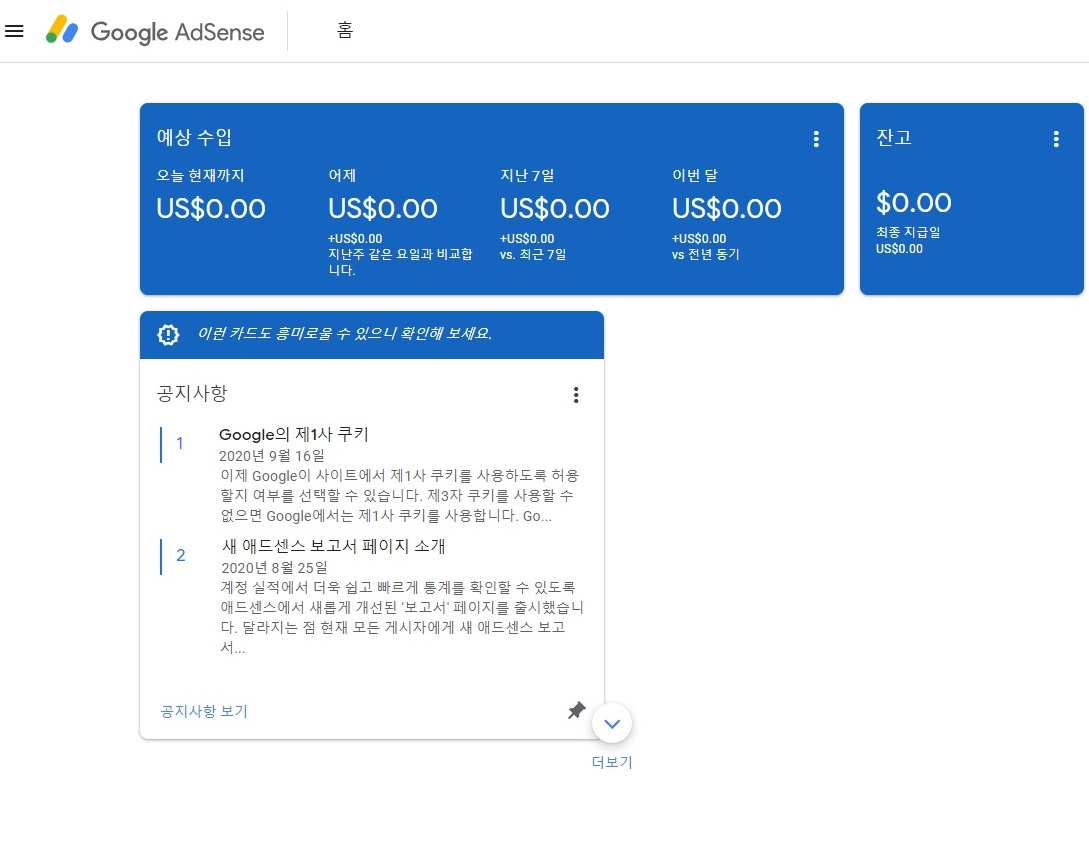Open announcement Google의 제1사 쿠키
The width and height of the screenshot is (1089, 865).
(x=294, y=434)
